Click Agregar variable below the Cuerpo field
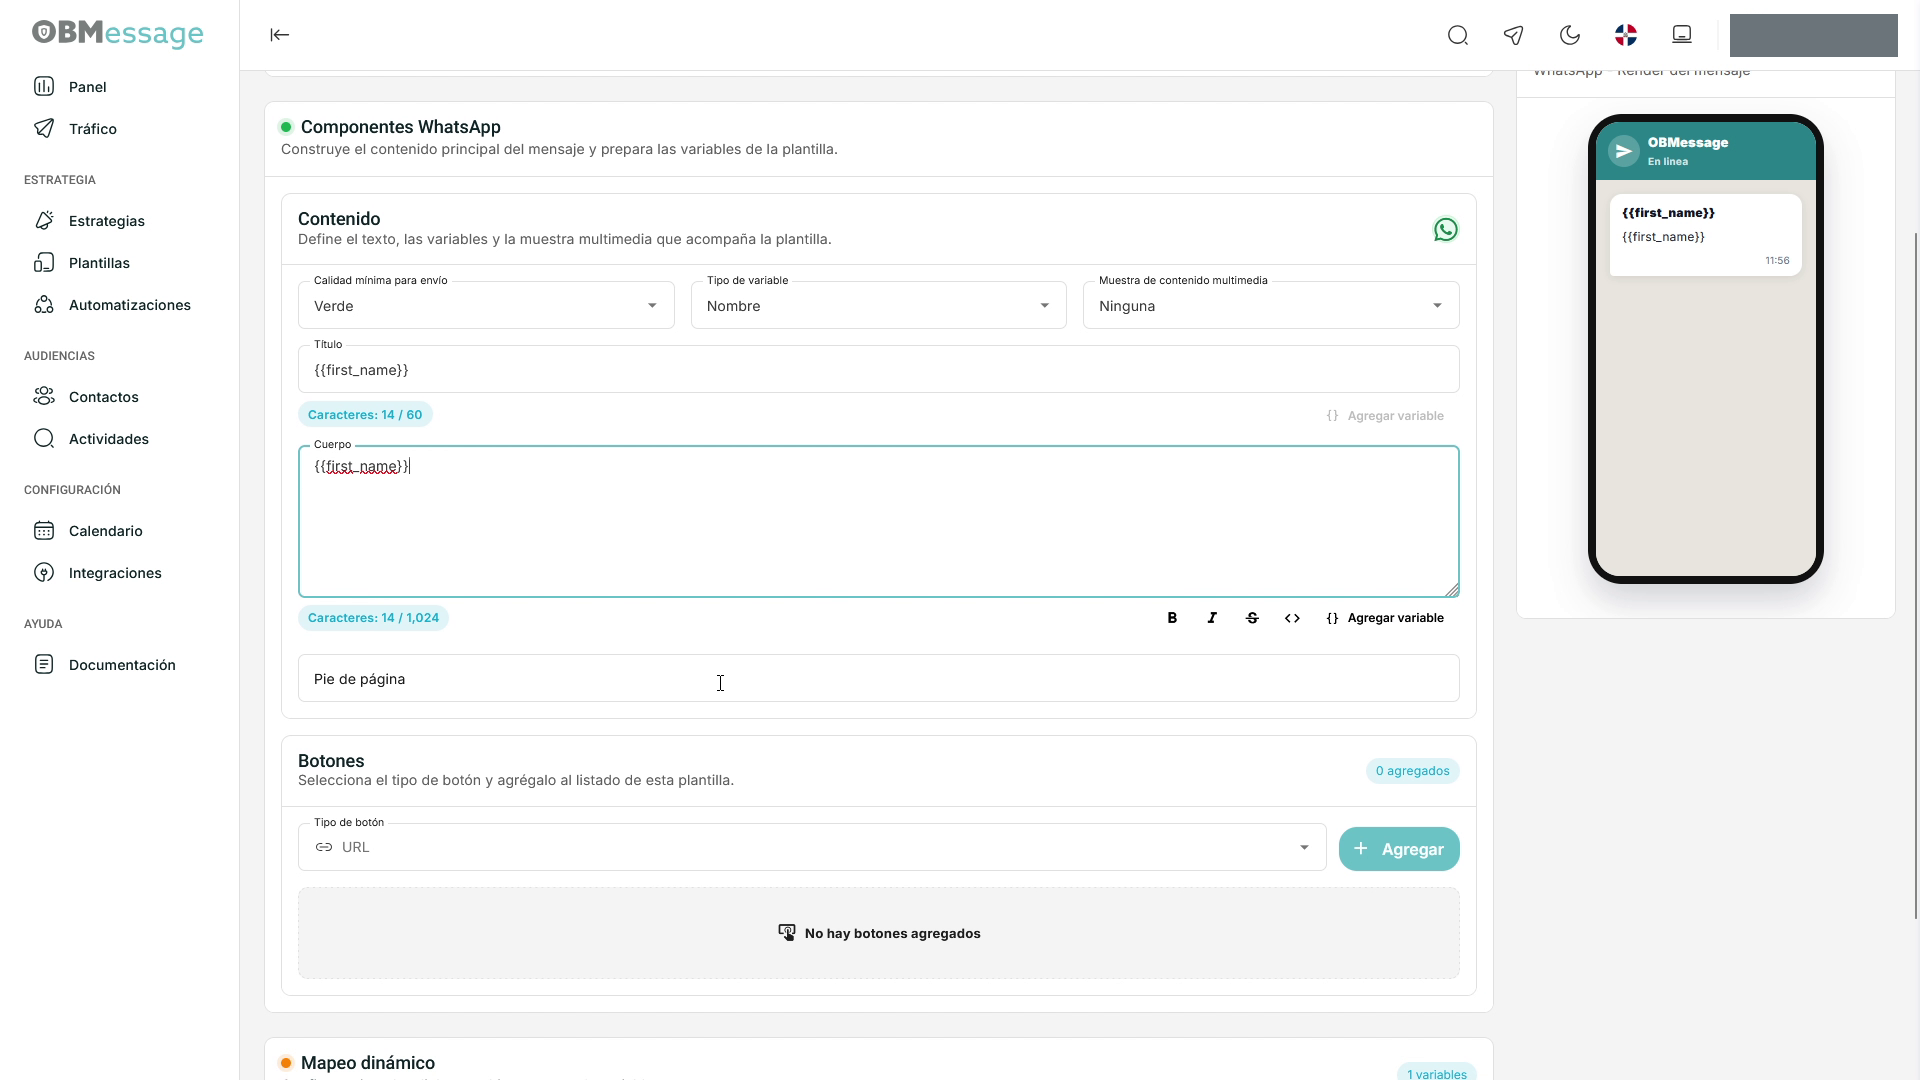 [x=1385, y=618]
